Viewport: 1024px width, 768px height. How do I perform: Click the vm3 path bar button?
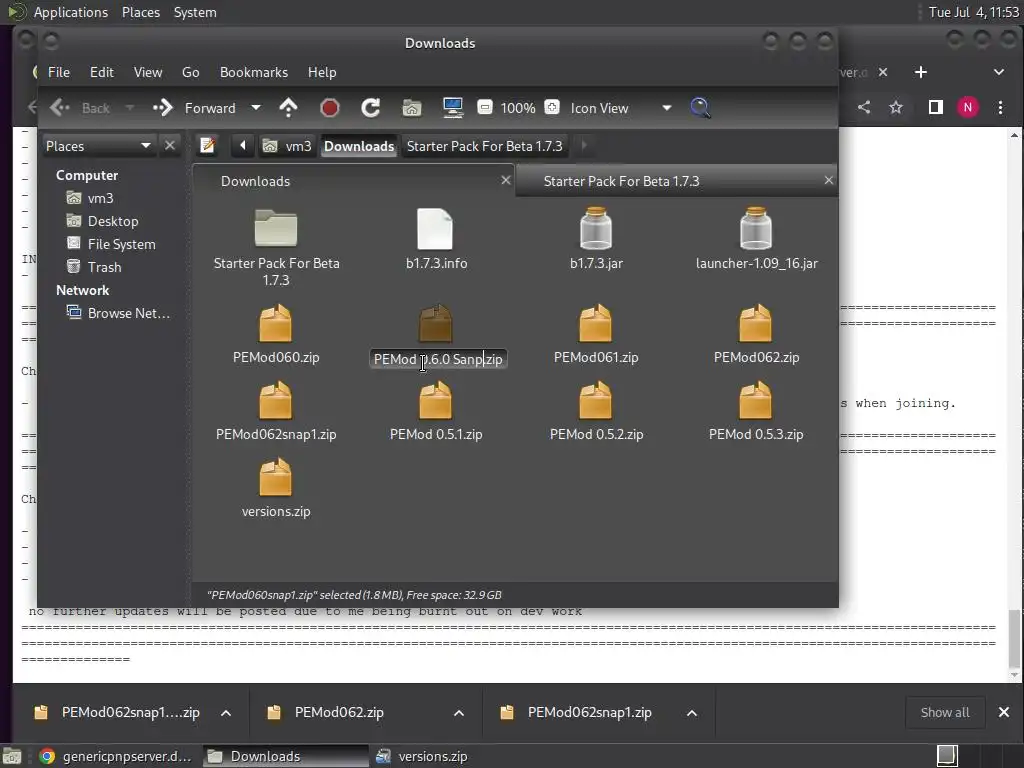coord(287,146)
